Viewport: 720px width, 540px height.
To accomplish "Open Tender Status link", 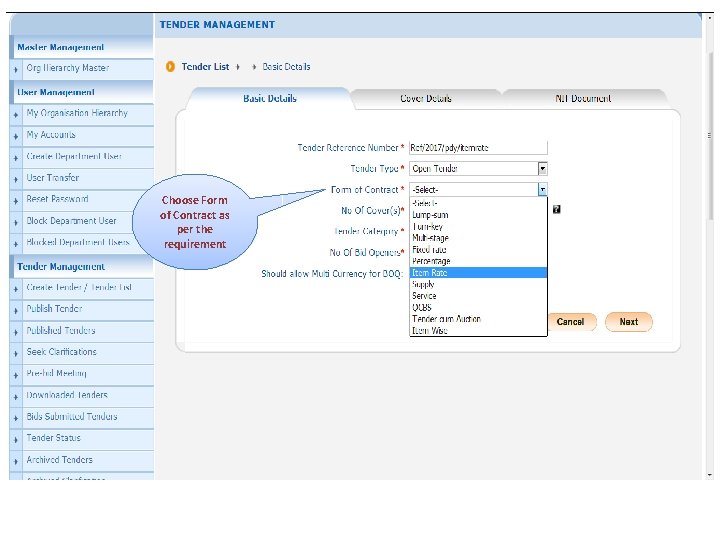I will pos(53,438).
